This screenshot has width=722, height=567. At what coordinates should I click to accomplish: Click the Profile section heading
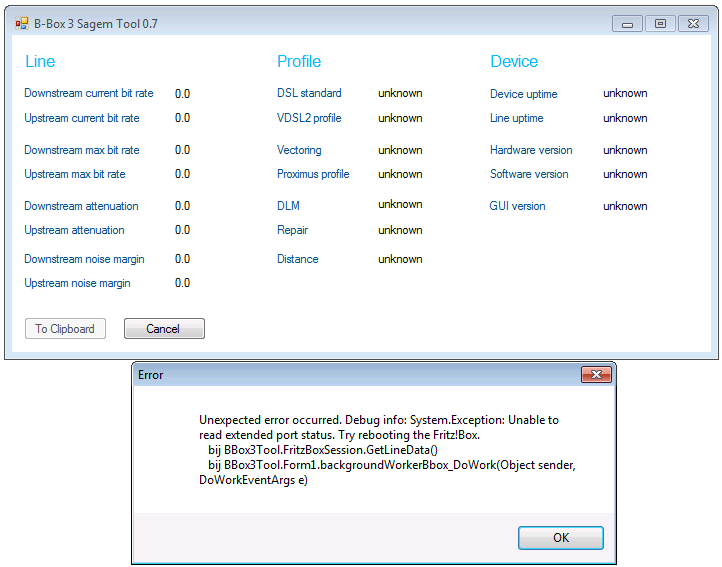pos(299,62)
